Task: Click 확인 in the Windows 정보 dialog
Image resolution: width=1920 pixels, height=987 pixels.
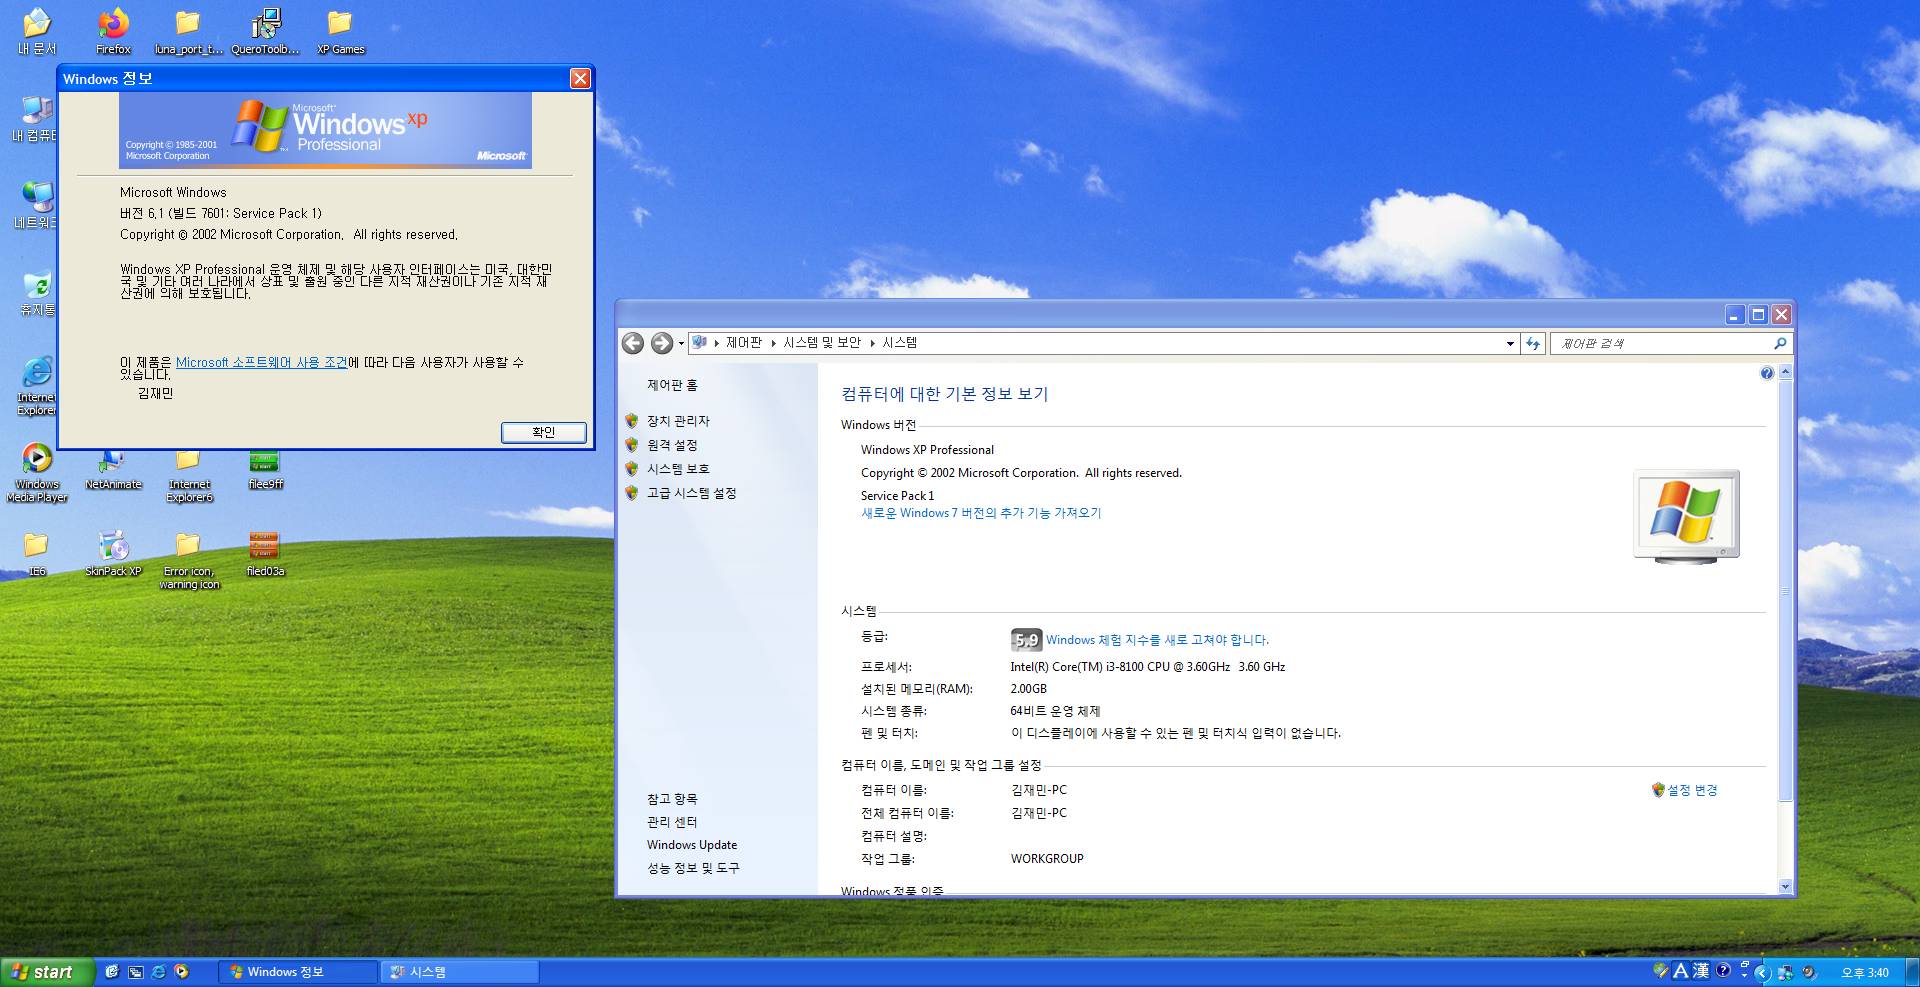Action: (543, 432)
